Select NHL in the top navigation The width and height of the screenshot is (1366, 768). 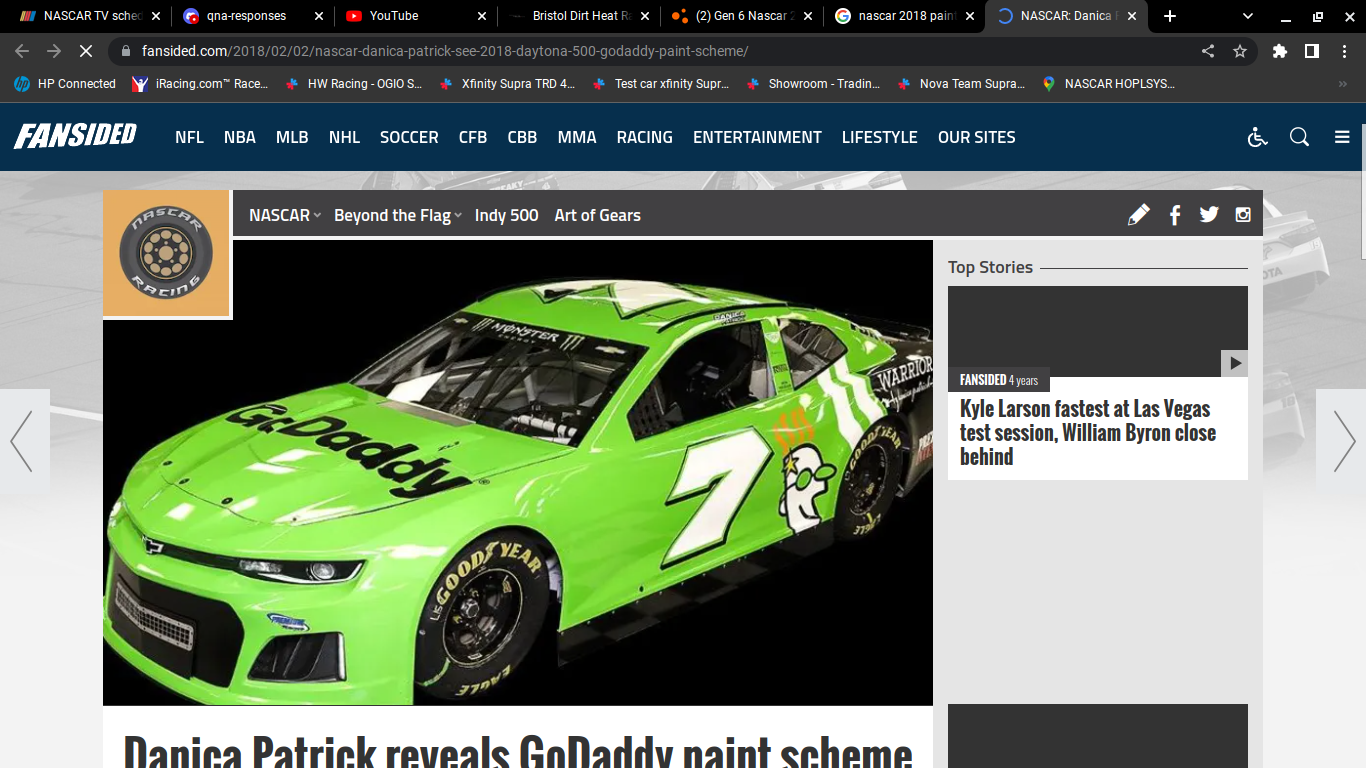coord(344,137)
